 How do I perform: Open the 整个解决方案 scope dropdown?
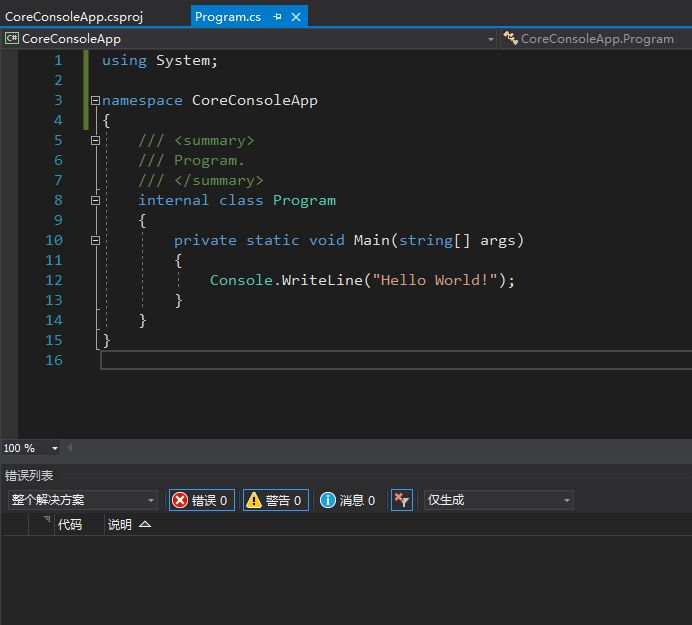(x=83, y=500)
